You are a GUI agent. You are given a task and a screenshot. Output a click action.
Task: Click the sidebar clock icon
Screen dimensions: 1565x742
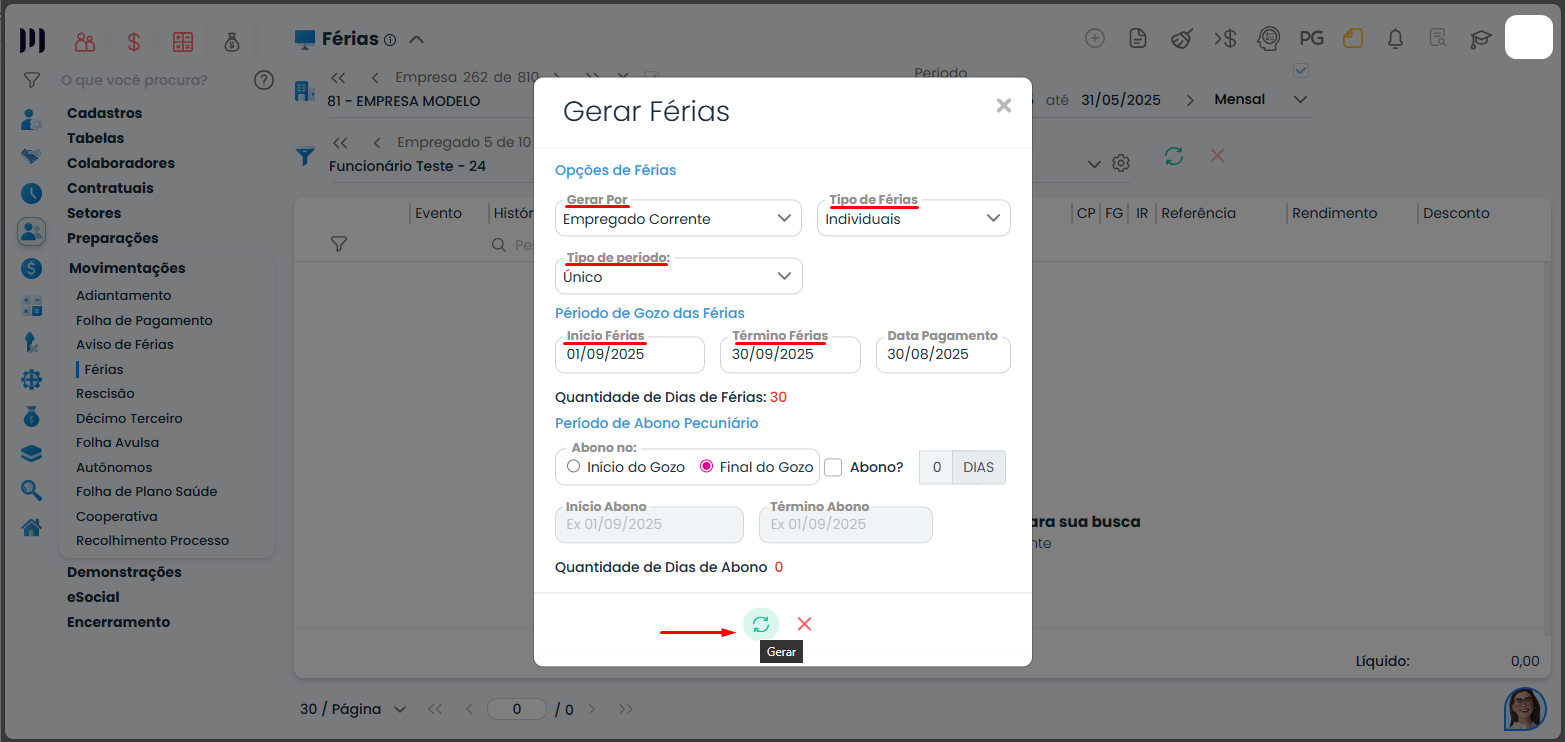point(31,194)
